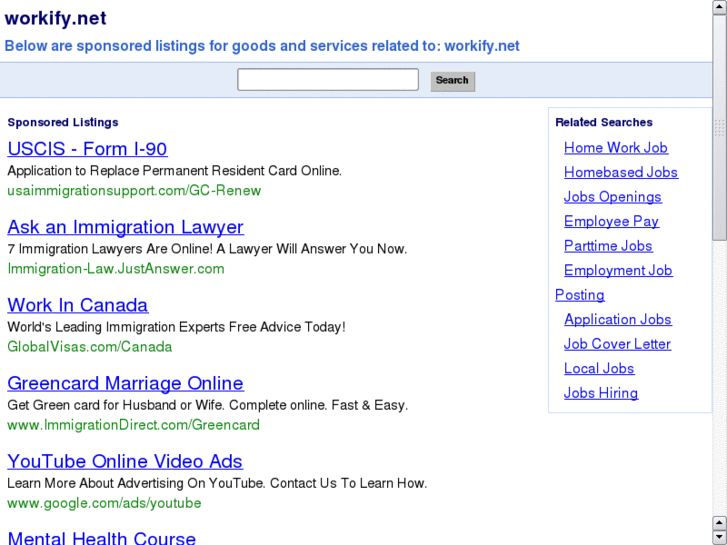Screen dimensions: 727x545
Task: Click the search text input field
Action: point(328,80)
